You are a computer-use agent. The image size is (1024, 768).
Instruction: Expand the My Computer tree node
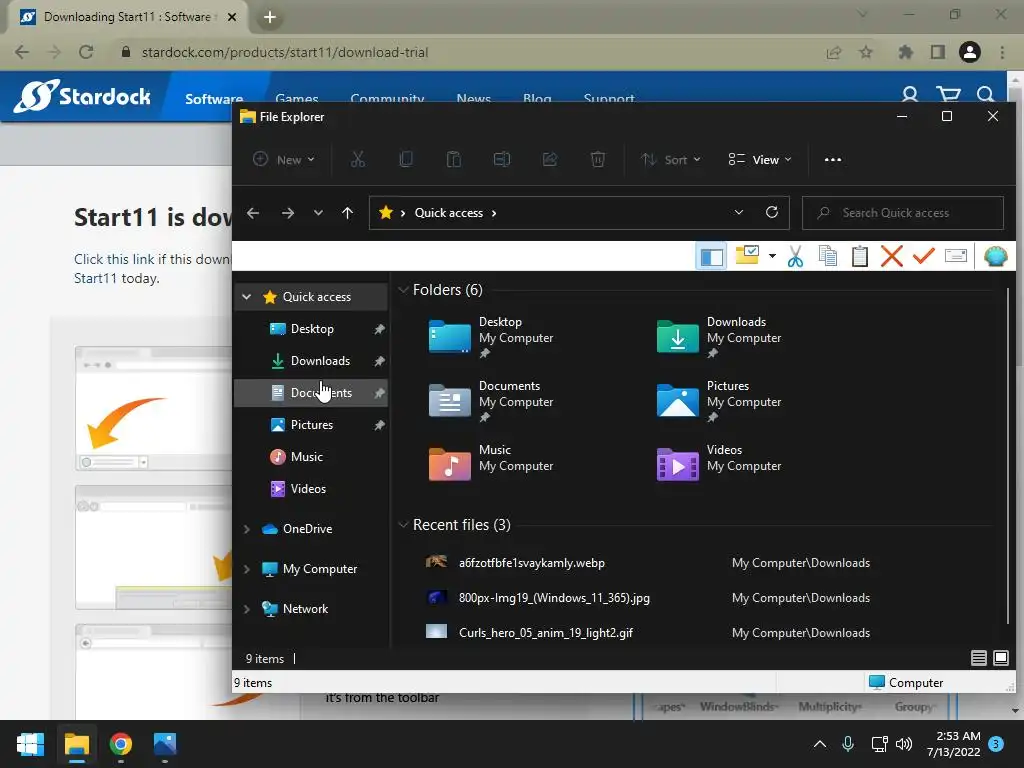tap(246, 569)
